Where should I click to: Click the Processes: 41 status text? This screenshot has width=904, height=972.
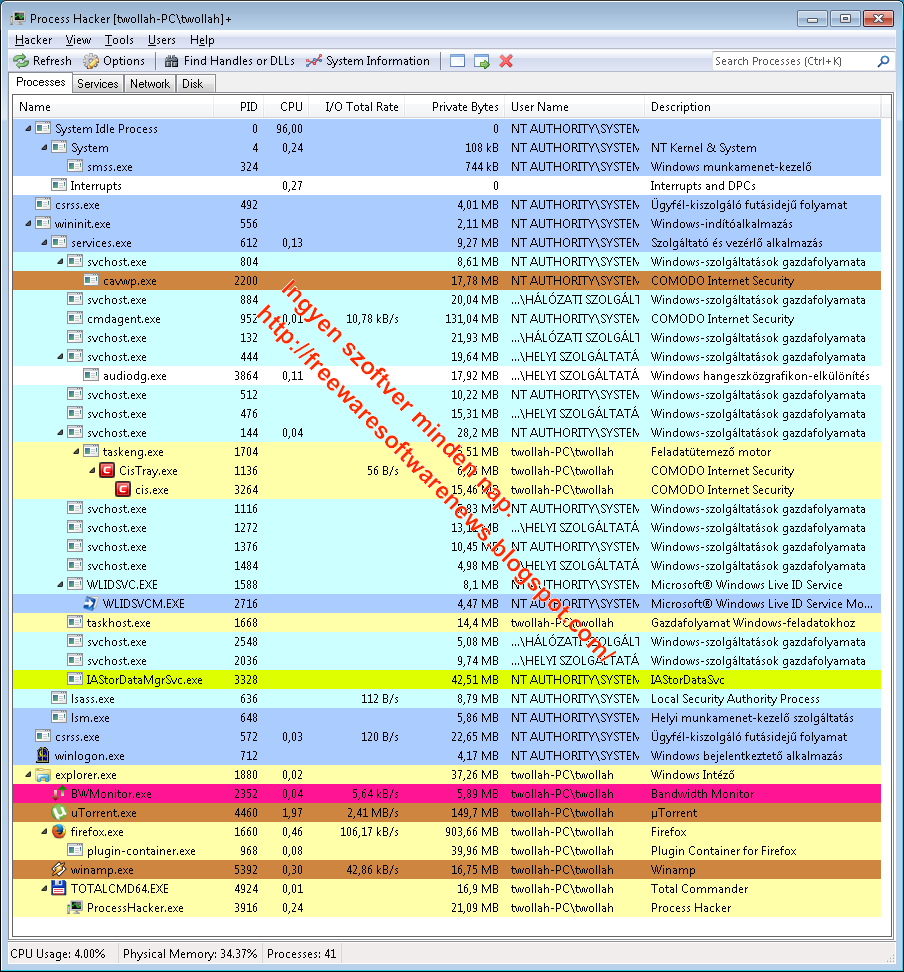click(x=301, y=953)
